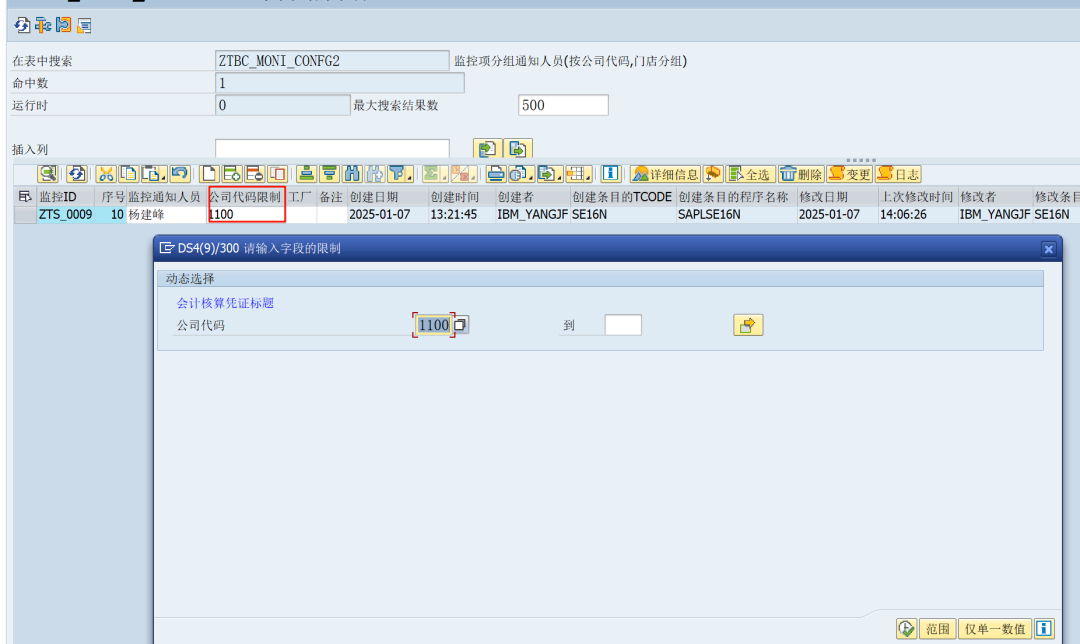
Task: Click the 监控ID column header
Action: click(65, 197)
